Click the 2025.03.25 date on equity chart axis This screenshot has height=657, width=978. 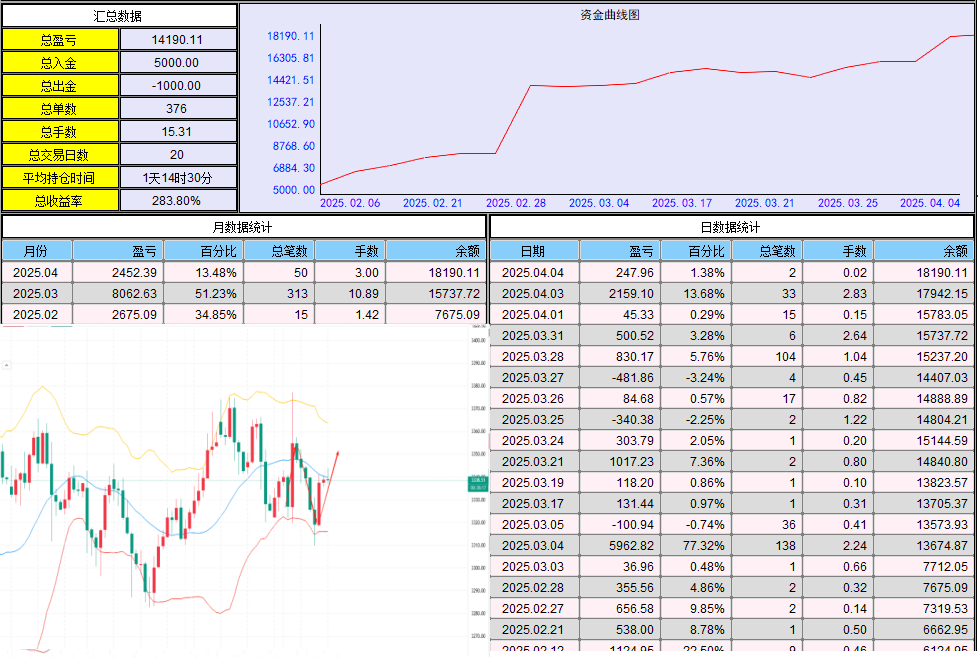coord(848,203)
